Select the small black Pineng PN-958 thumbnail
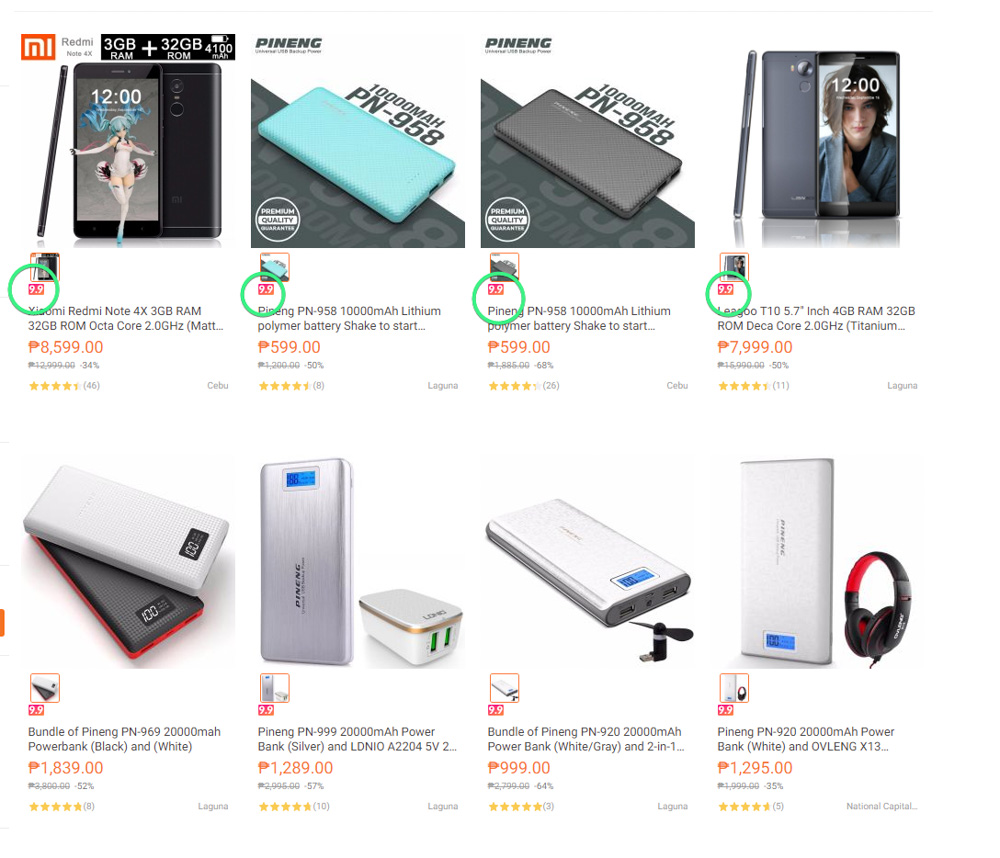Viewport: 1000px width, 858px height. [x=504, y=267]
